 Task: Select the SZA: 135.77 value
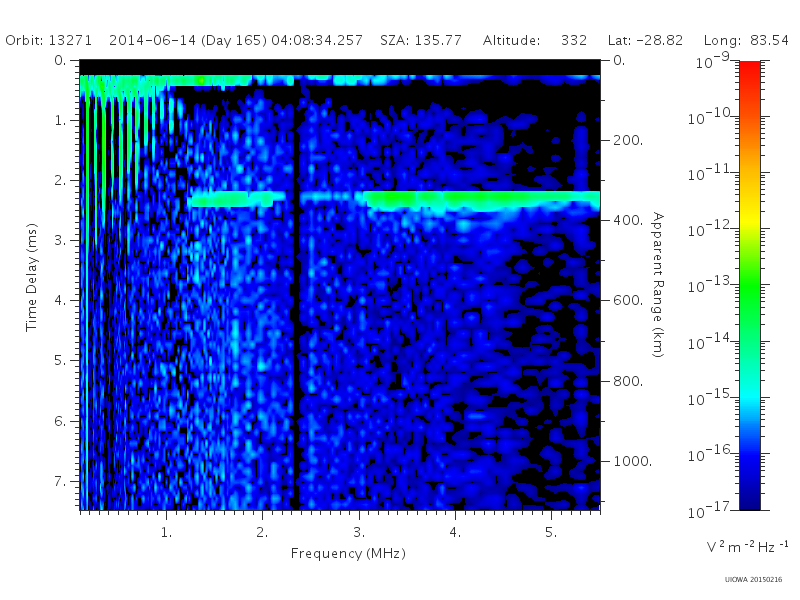(421, 40)
